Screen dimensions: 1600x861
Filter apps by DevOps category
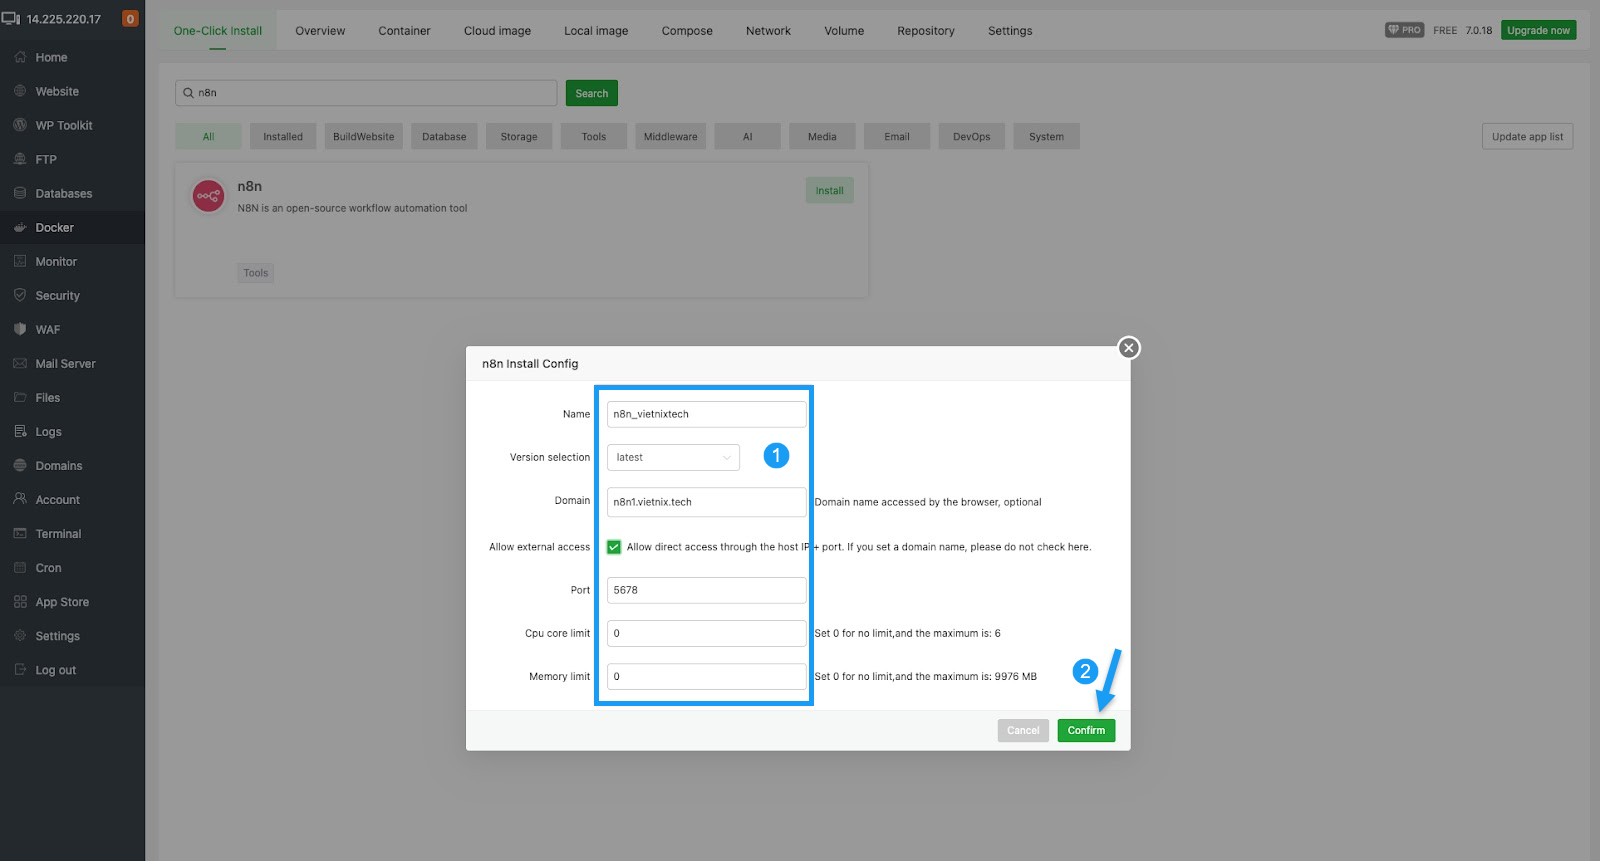[972, 137]
